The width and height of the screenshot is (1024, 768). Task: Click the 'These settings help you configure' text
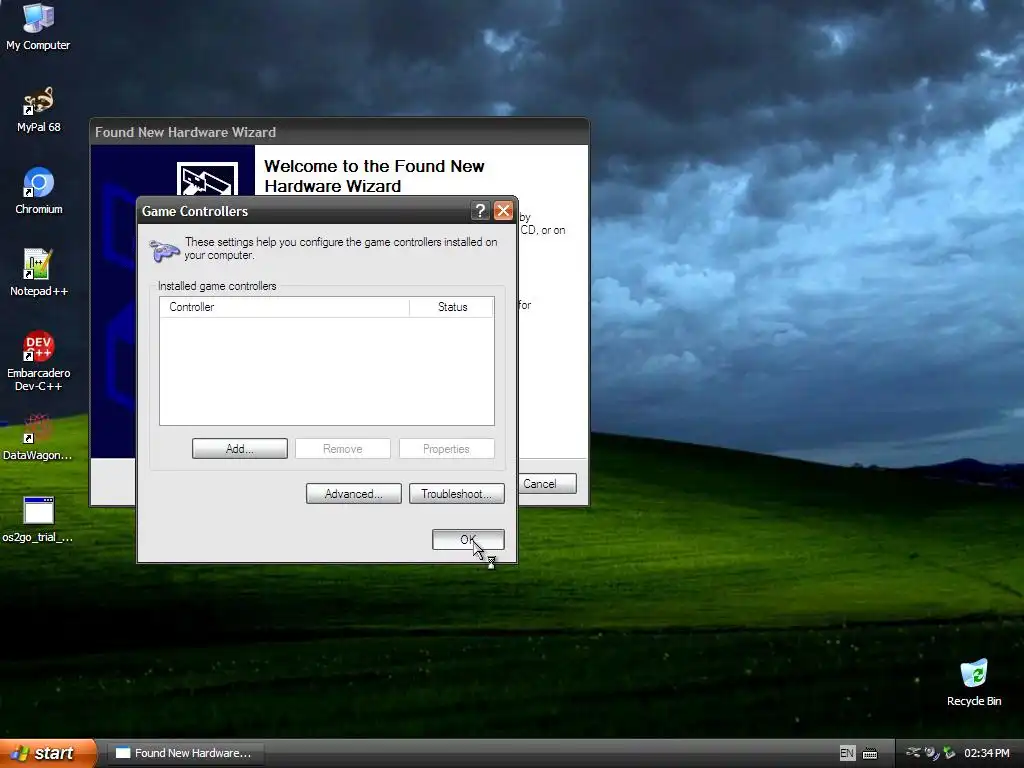tap(340, 248)
